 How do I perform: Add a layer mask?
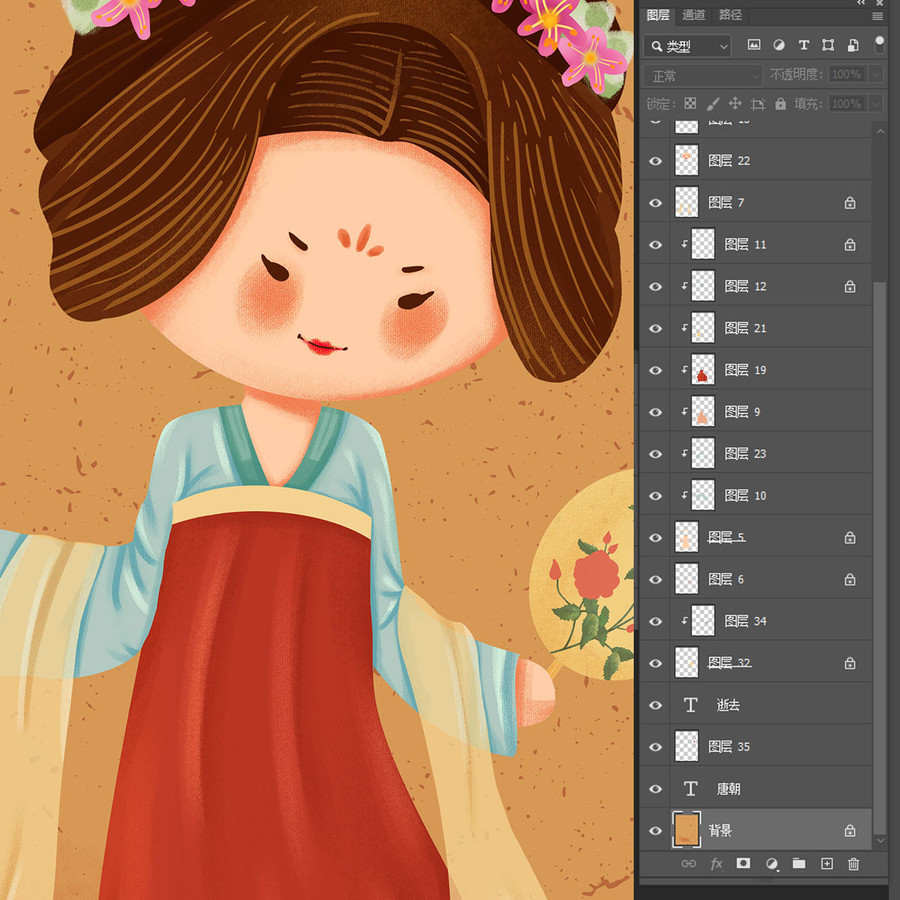point(743,863)
